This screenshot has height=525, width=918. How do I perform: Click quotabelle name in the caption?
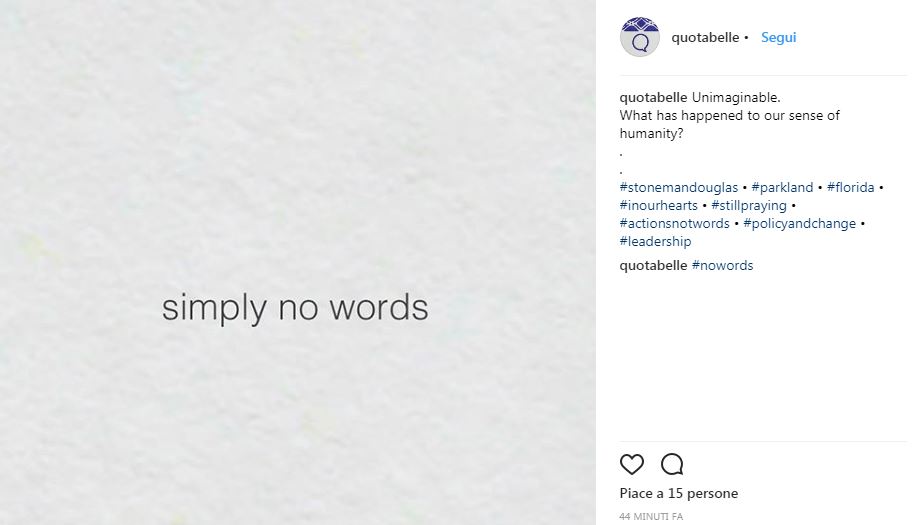click(653, 98)
